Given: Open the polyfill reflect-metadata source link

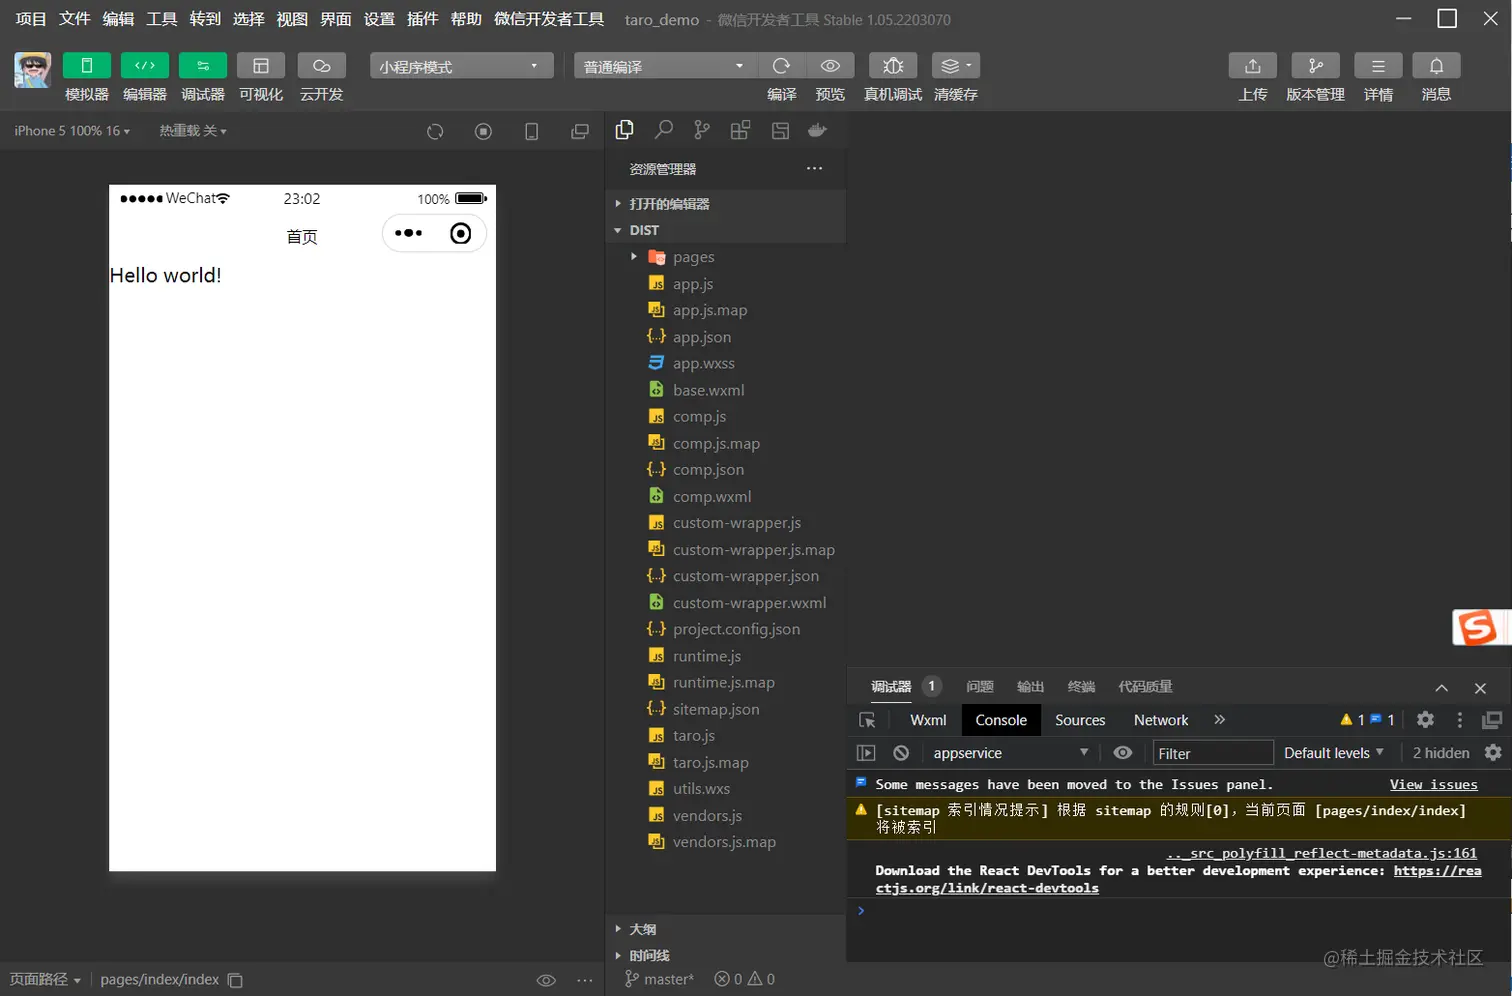Looking at the screenshot, I should pos(1321,853).
